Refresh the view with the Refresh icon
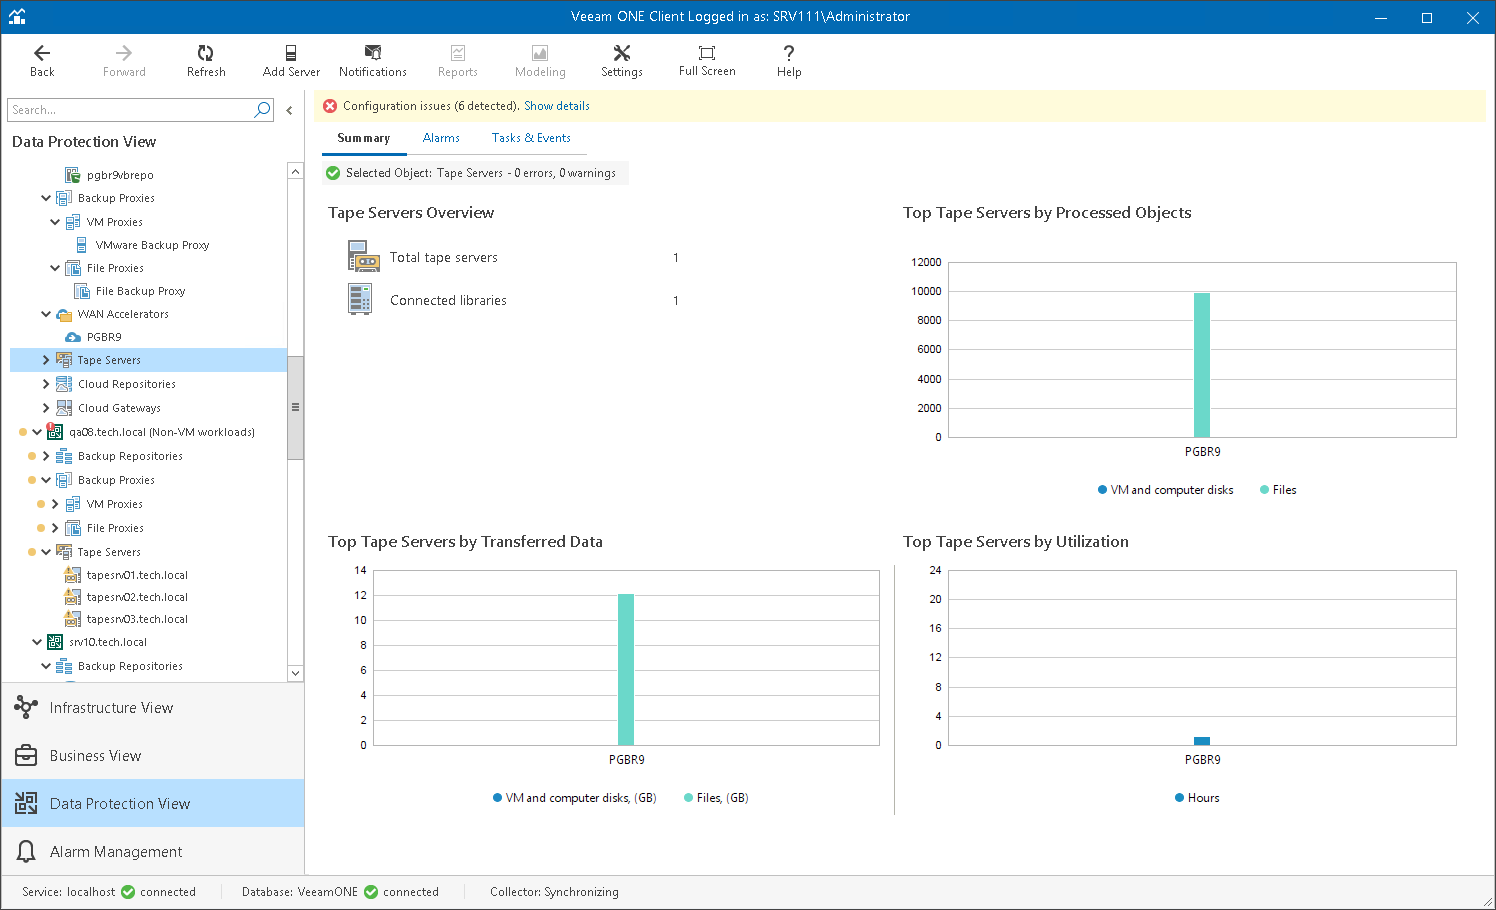This screenshot has height=910, width=1496. click(x=205, y=53)
